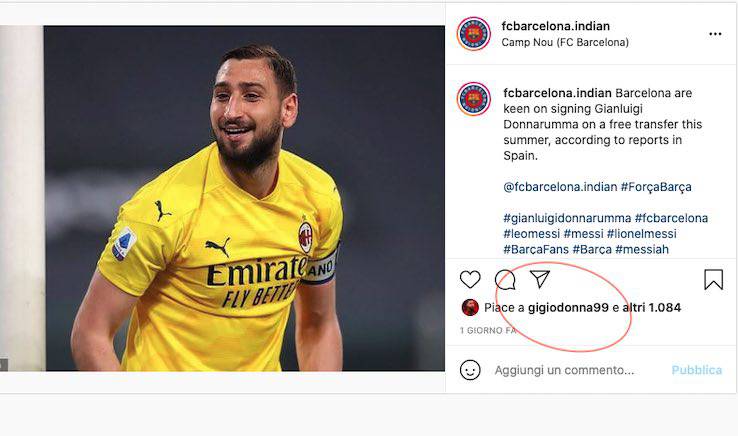This screenshot has width=738, height=436.
Task: Share the post with the paper plane icon
Action: point(540,279)
